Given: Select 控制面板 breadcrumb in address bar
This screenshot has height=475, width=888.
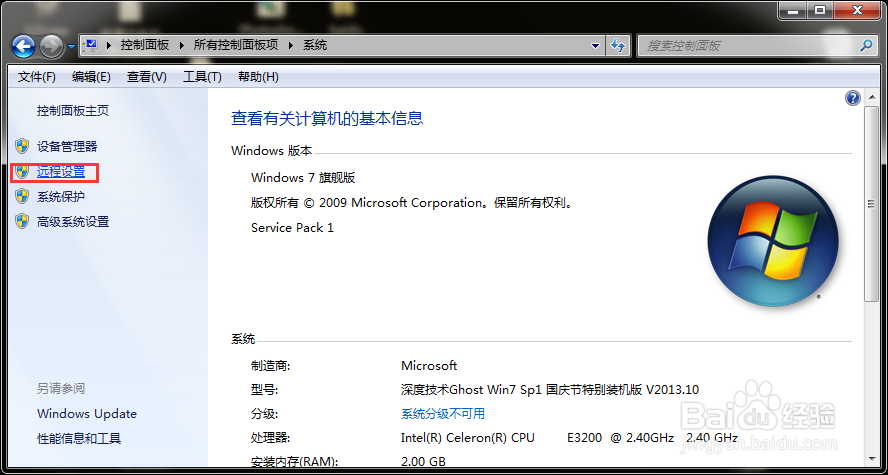Looking at the screenshot, I should (x=144, y=45).
